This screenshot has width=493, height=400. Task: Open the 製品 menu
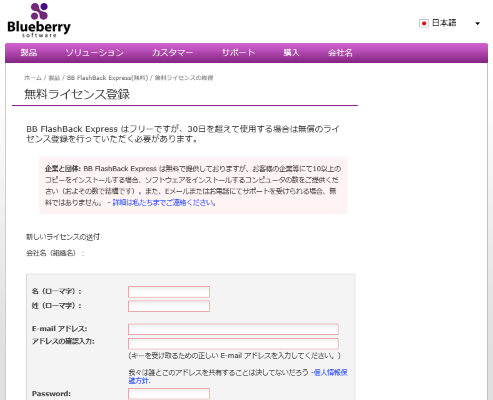(x=29, y=53)
